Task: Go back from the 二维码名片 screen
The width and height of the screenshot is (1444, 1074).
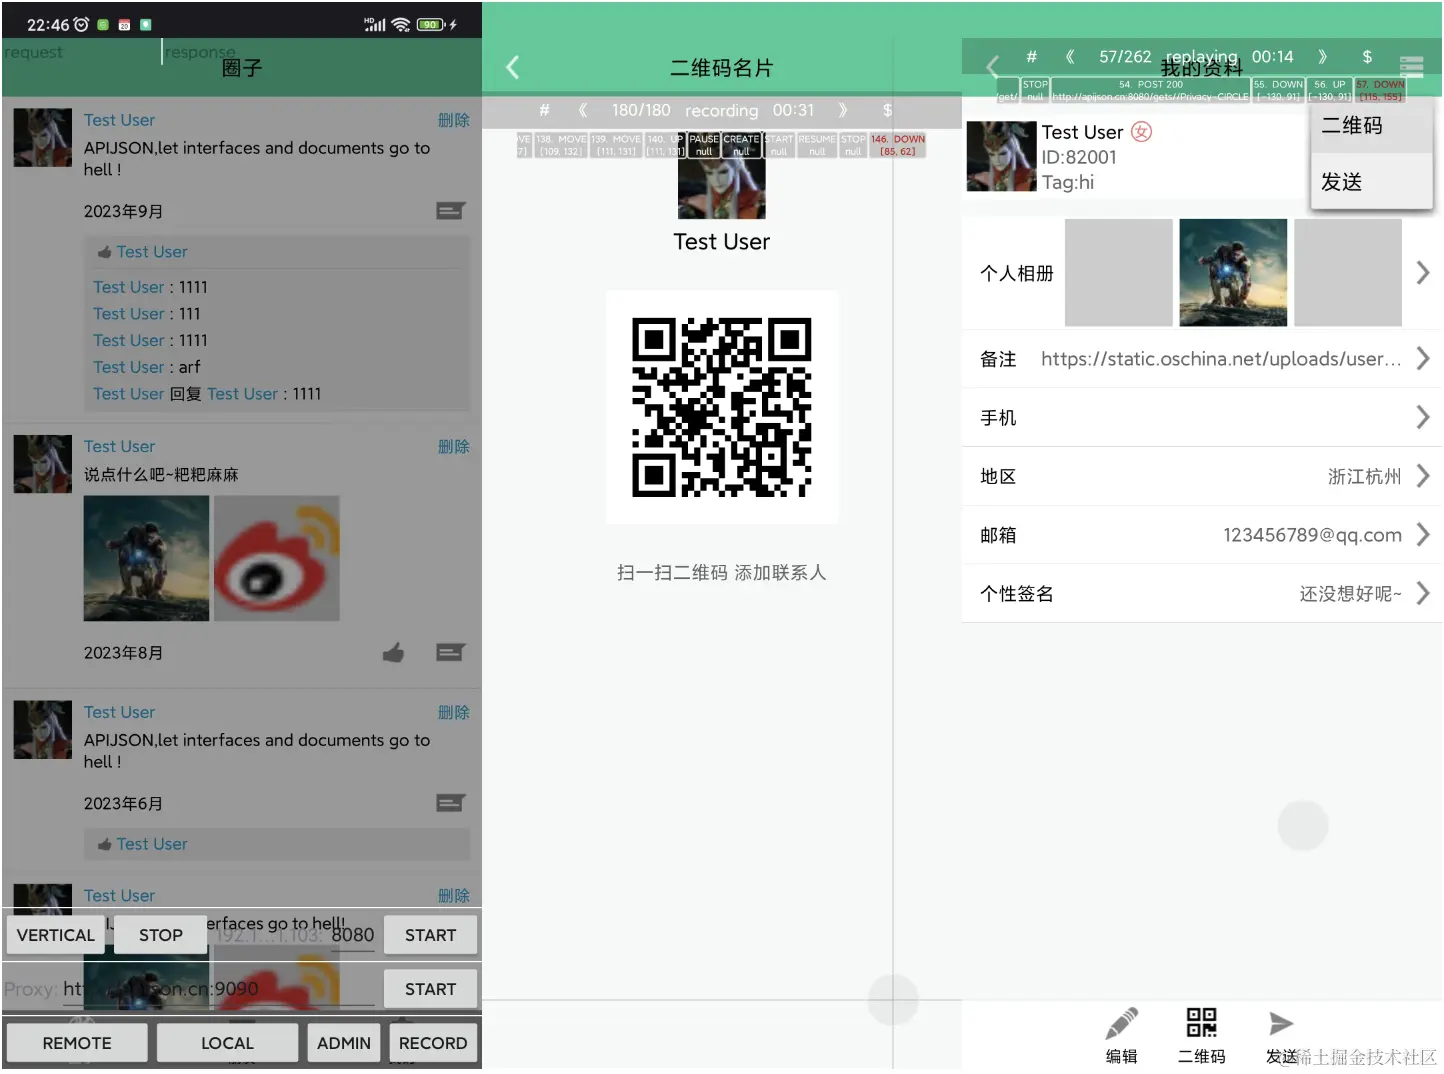Action: point(512,67)
